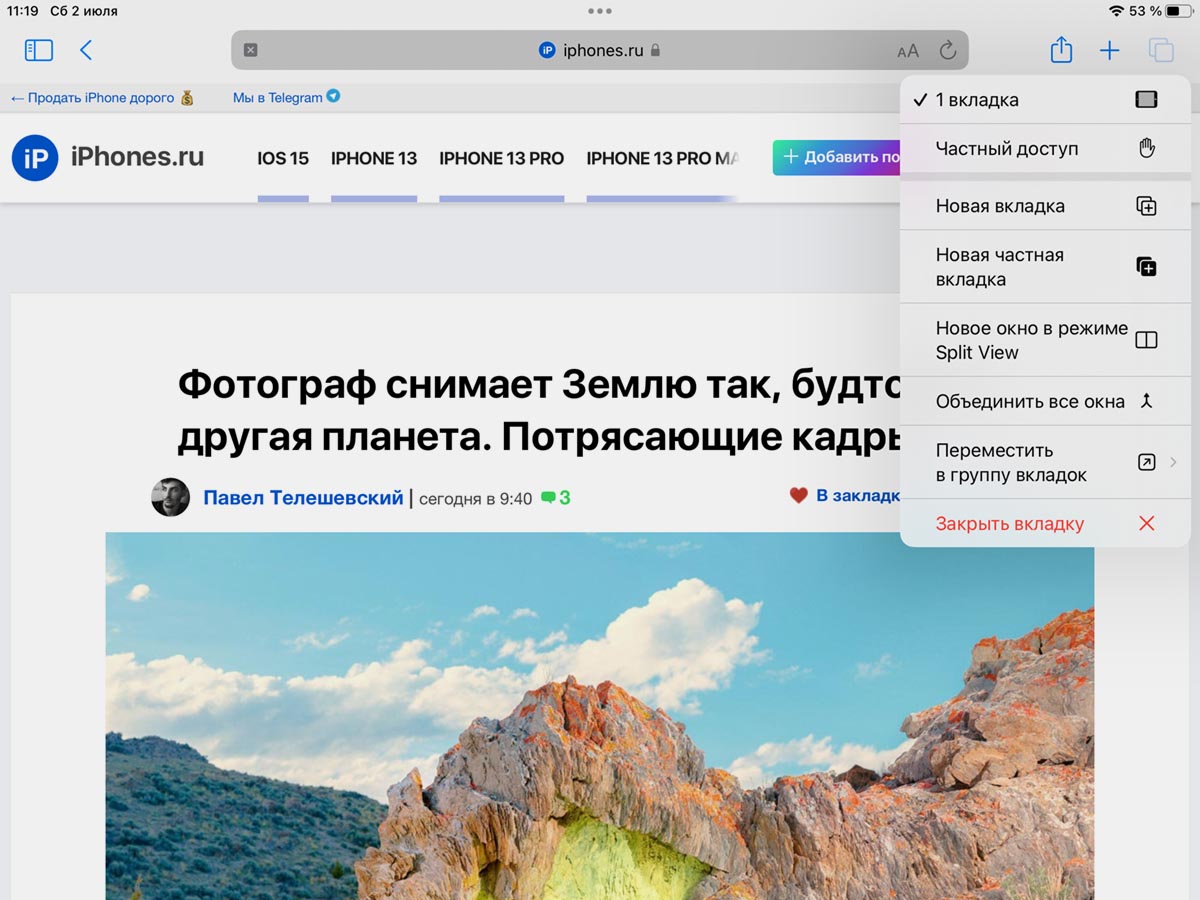Click the merge windows icon

coord(1147,401)
